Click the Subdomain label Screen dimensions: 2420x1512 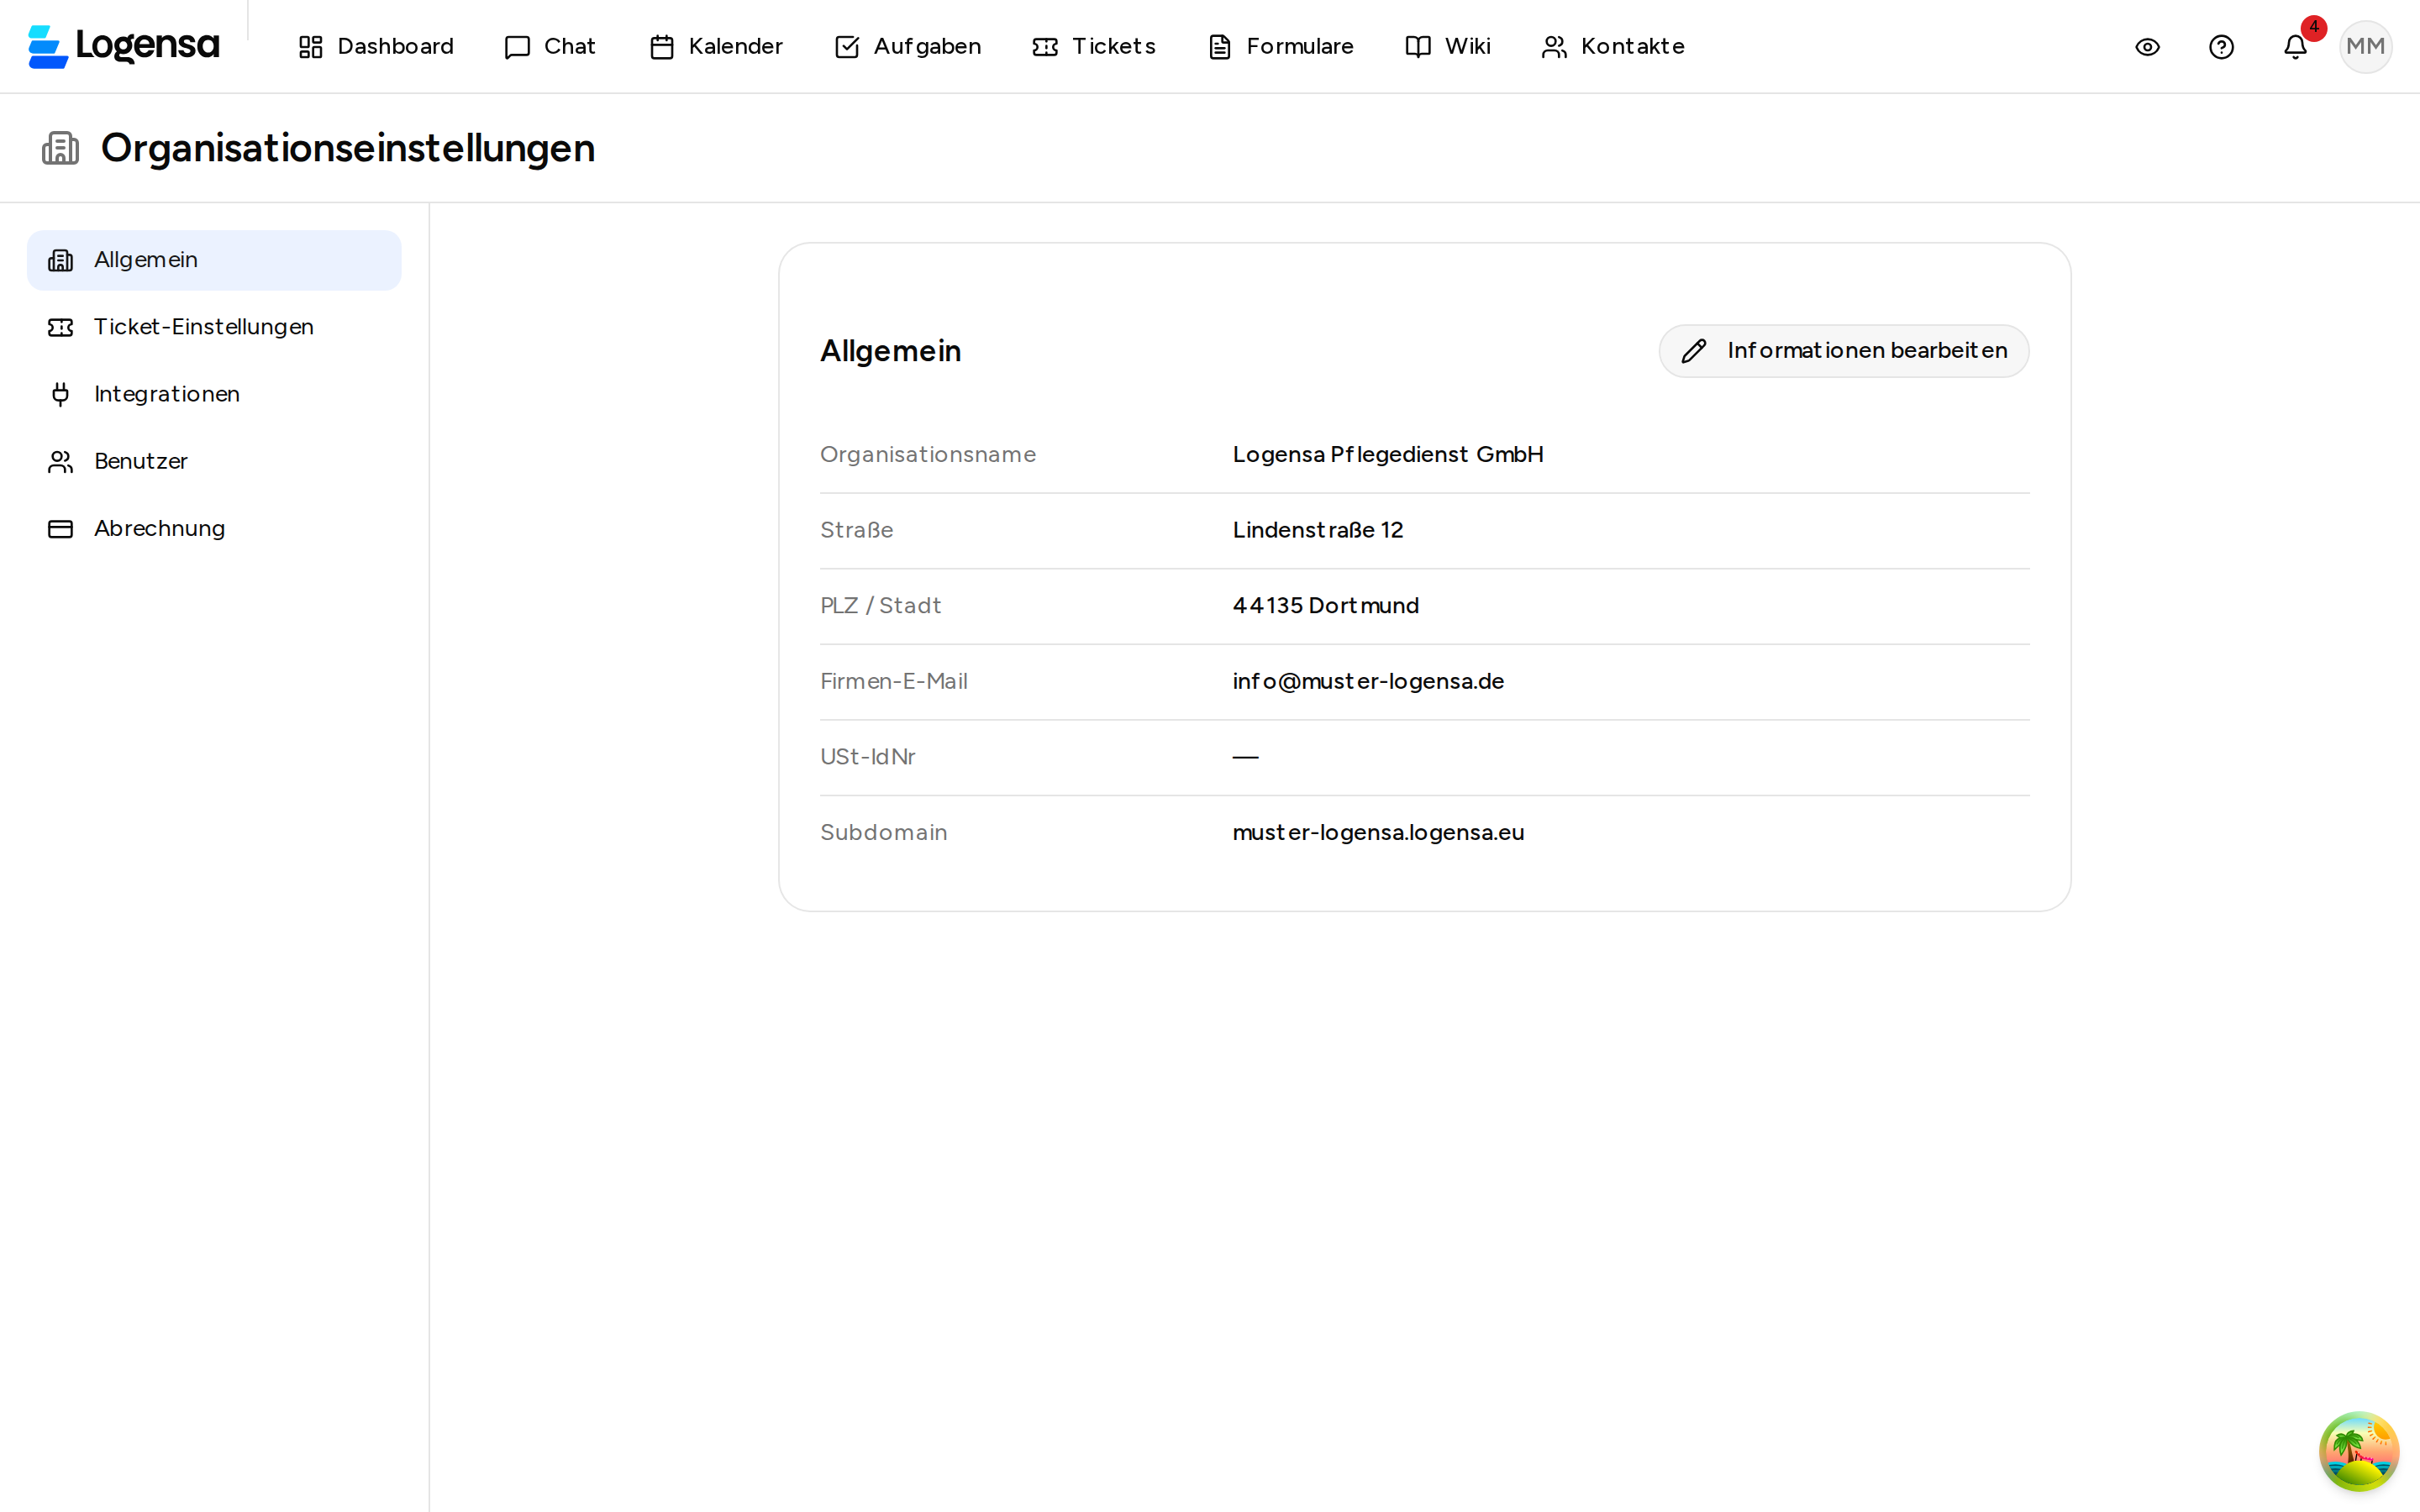(883, 833)
